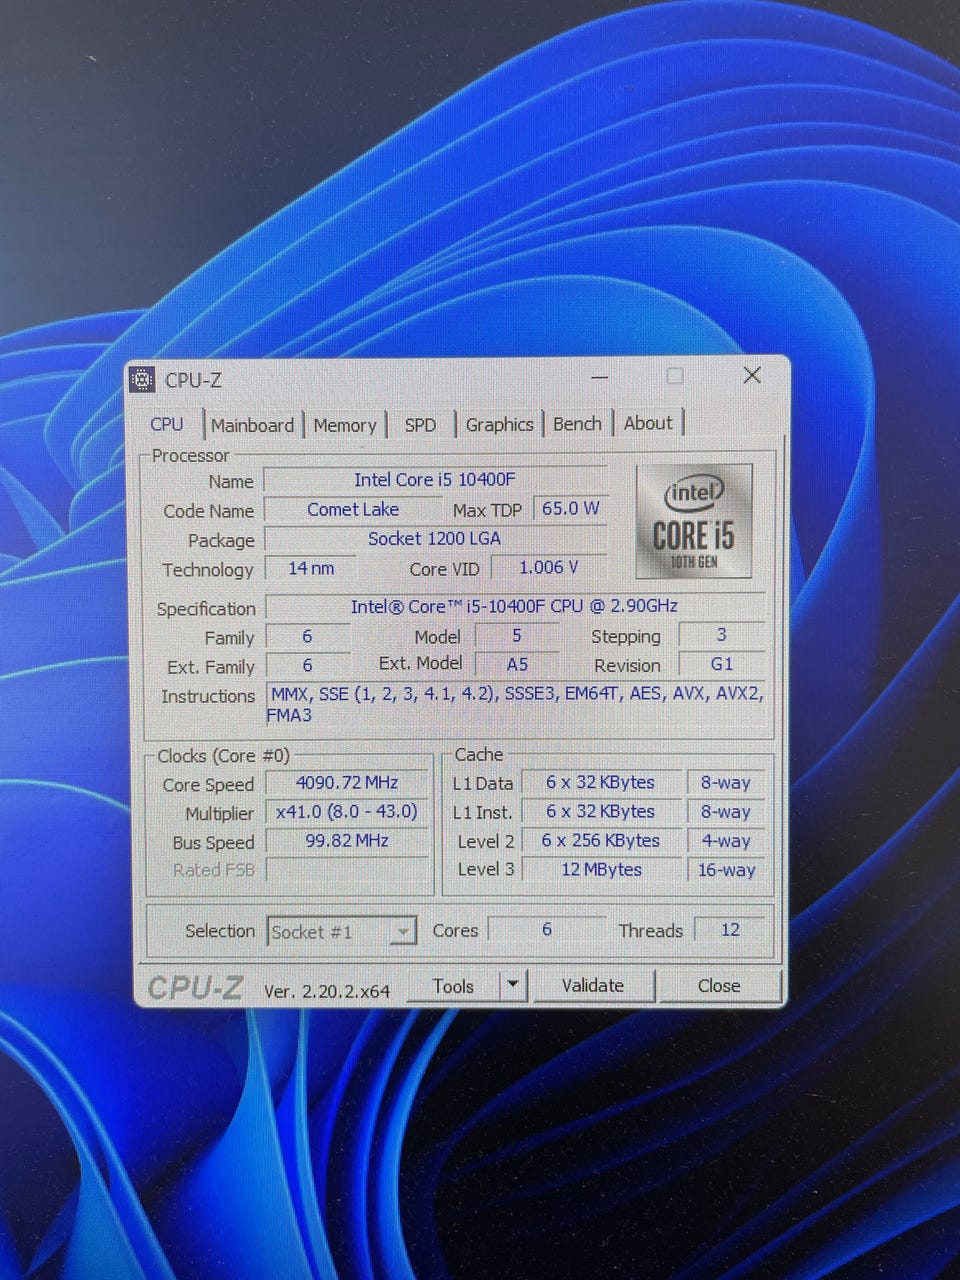Select the SPD tab
960x1280 pixels.
tap(420, 424)
